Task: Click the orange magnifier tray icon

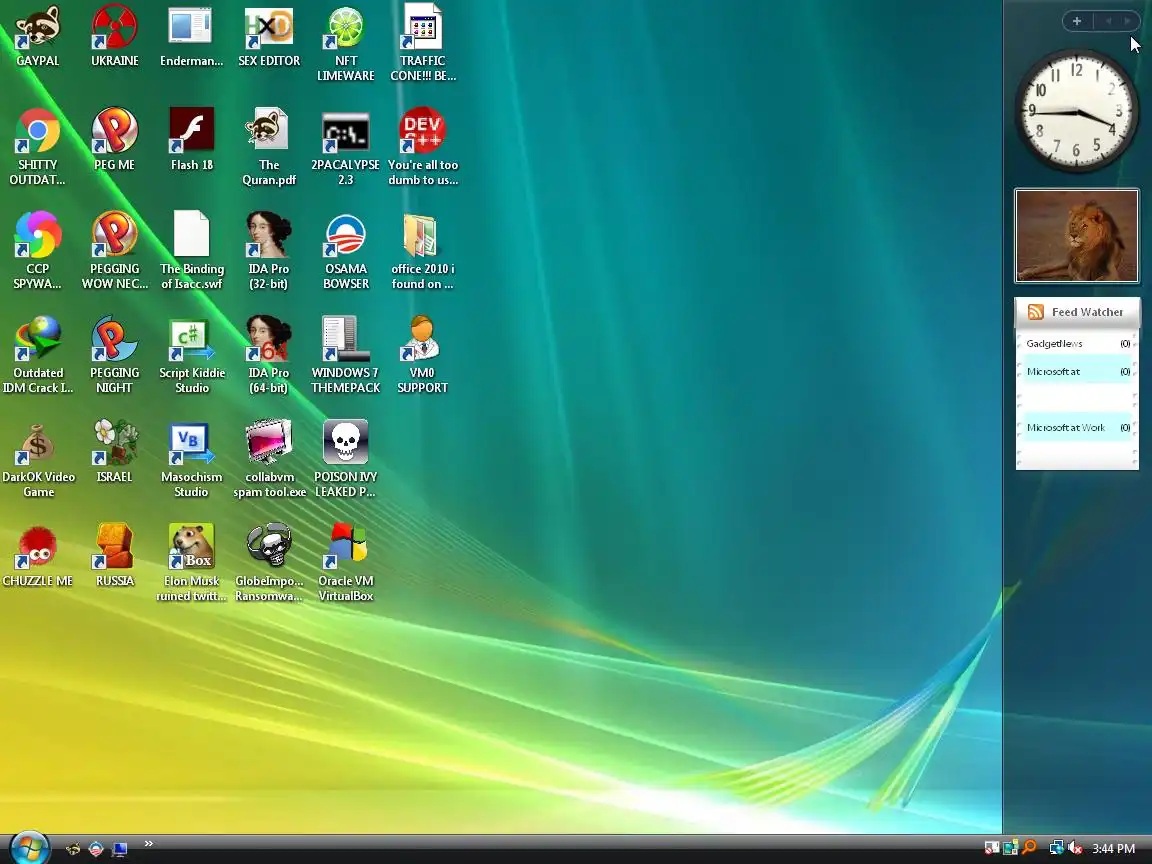Action: tap(1030, 848)
